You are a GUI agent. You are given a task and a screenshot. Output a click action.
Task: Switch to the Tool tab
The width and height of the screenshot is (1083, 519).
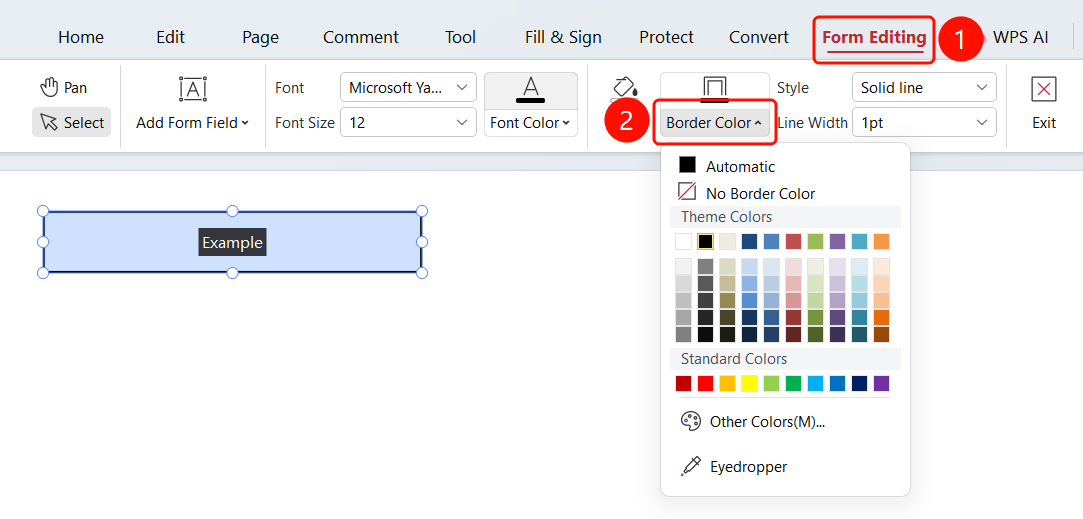(461, 37)
